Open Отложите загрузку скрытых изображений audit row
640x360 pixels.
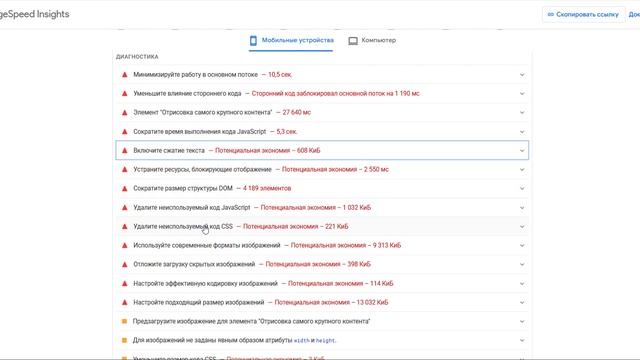[x=322, y=264]
